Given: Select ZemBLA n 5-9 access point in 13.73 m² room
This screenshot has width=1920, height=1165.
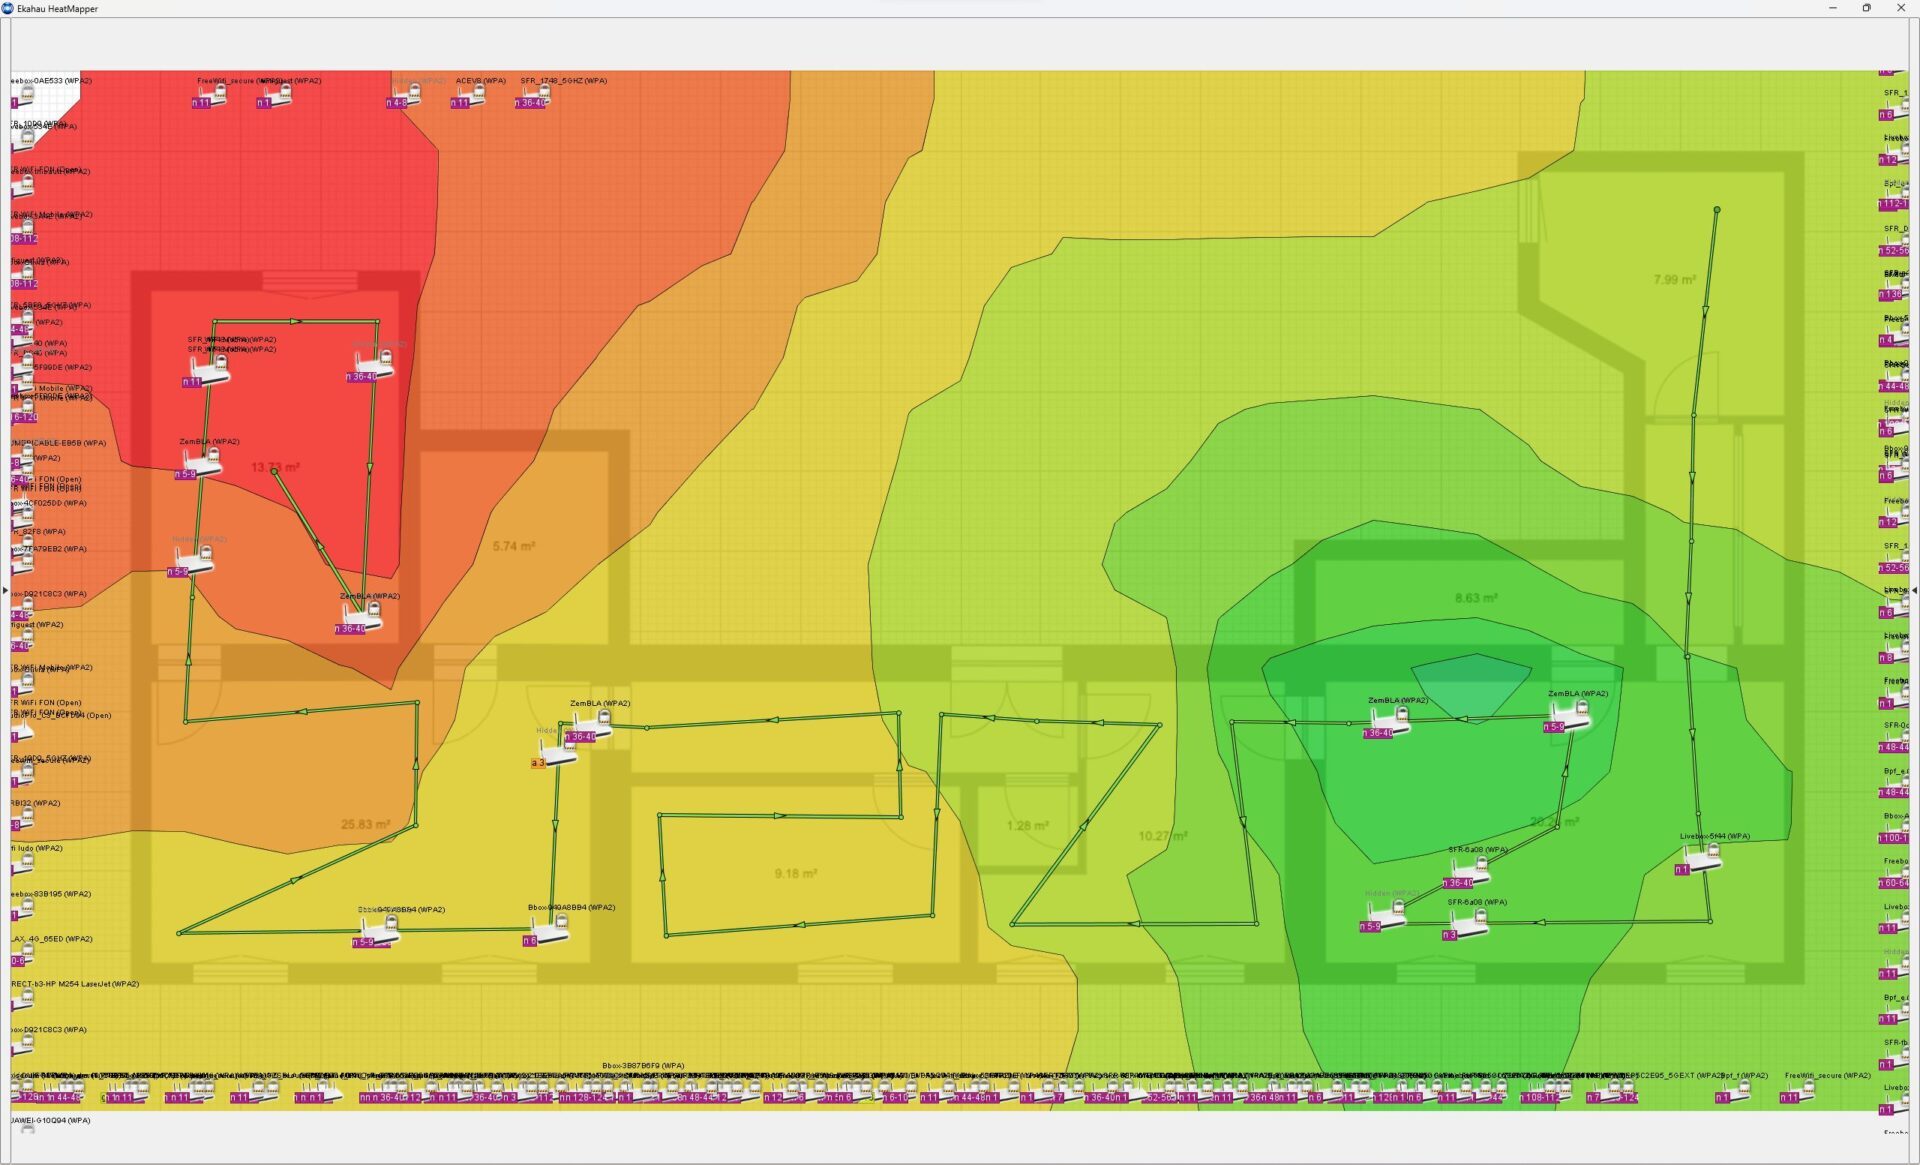Looking at the screenshot, I should [200, 464].
